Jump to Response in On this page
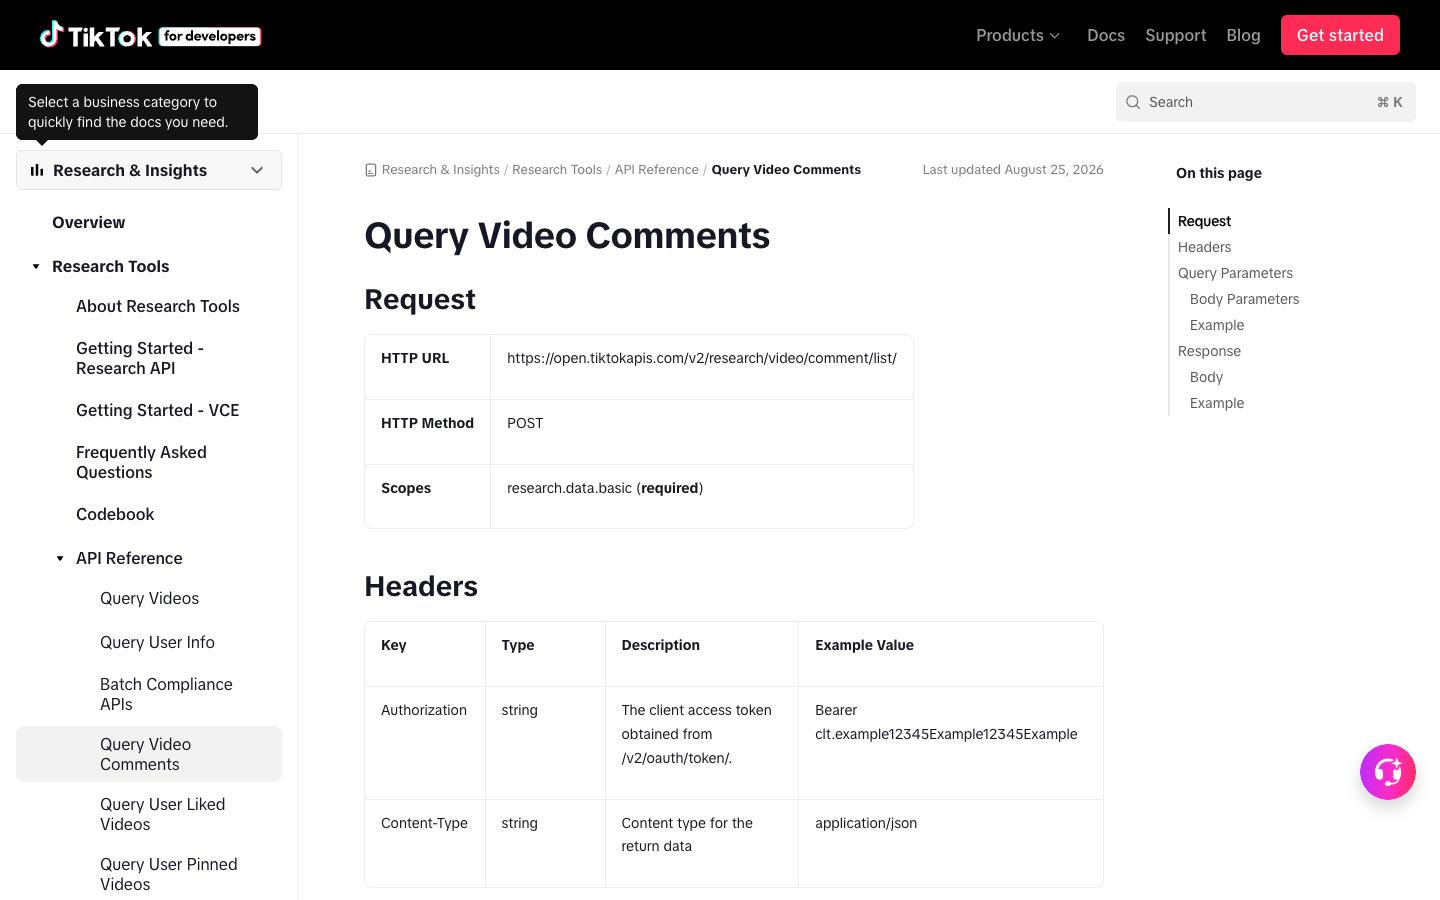 coord(1209,351)
